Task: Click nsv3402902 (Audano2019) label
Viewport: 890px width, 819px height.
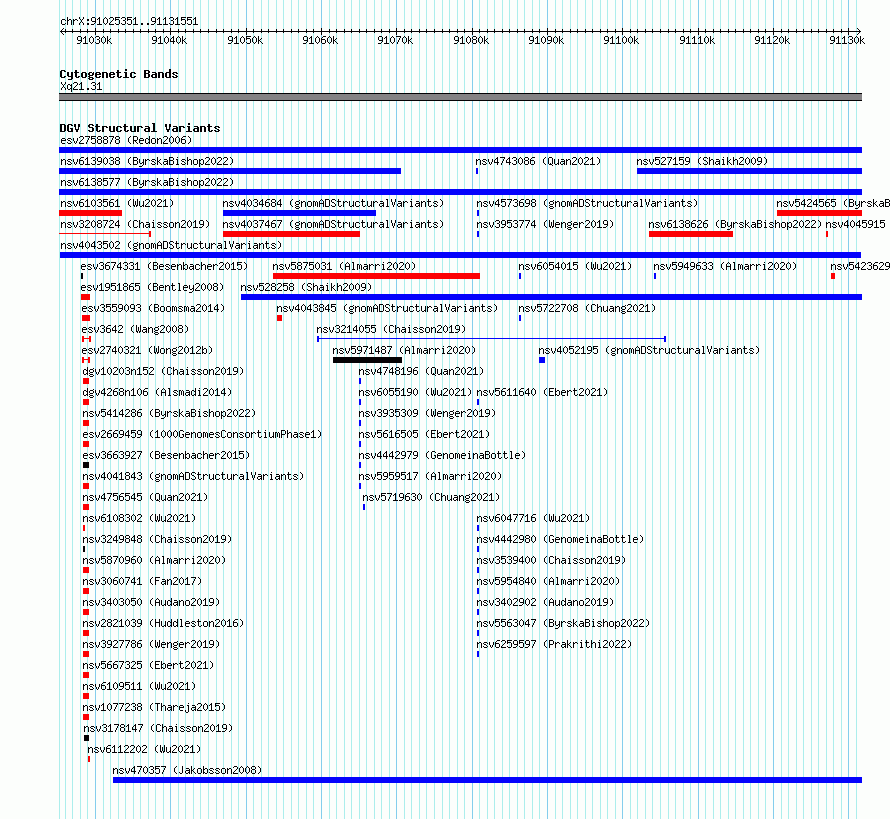Action: pos(545,602)
